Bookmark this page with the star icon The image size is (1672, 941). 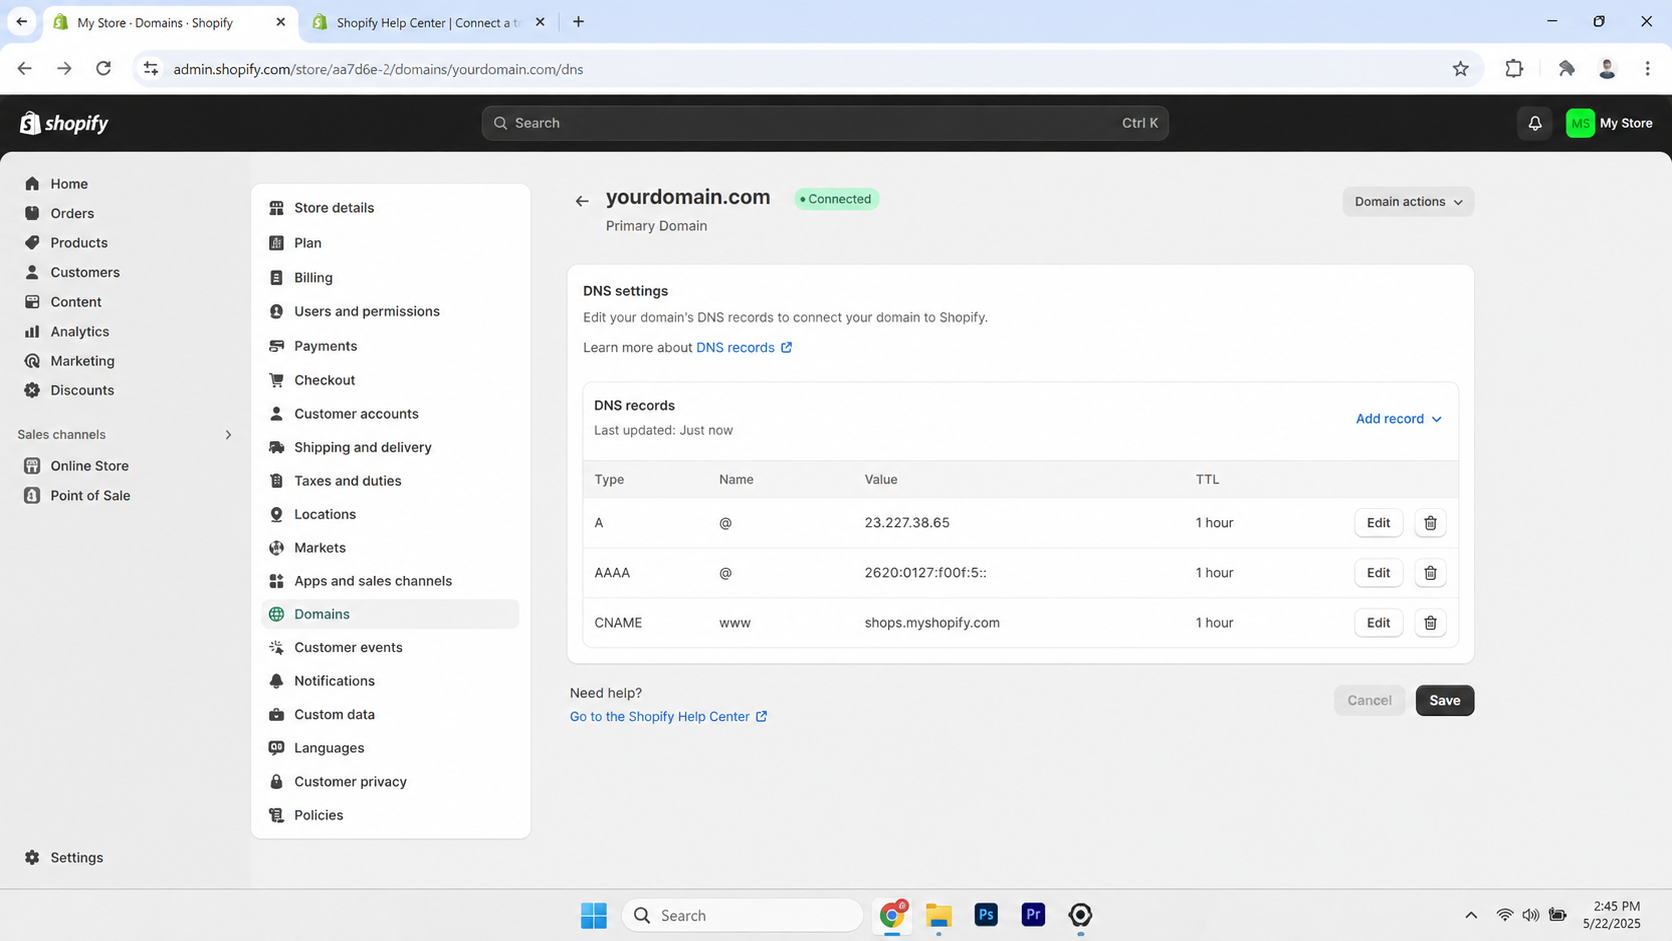(x=1461, y=69)
